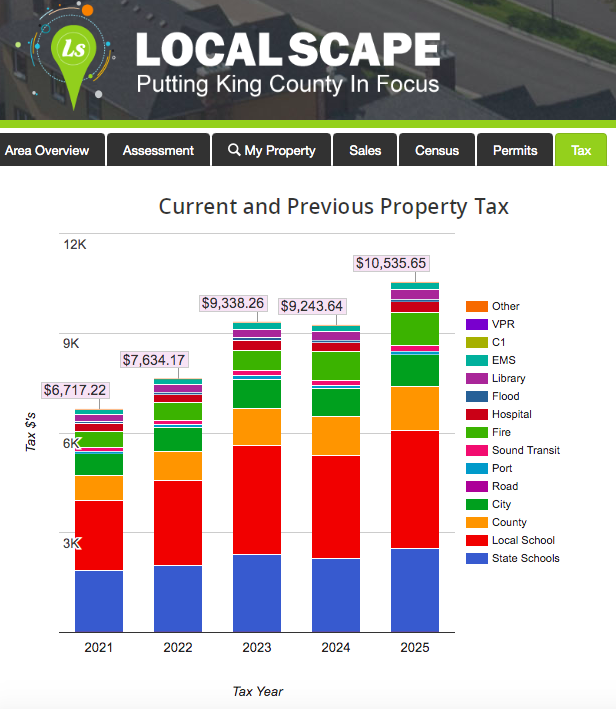Click the VPR purple legend swatch
Screen dimensions: 616x709
coord(476,324)
